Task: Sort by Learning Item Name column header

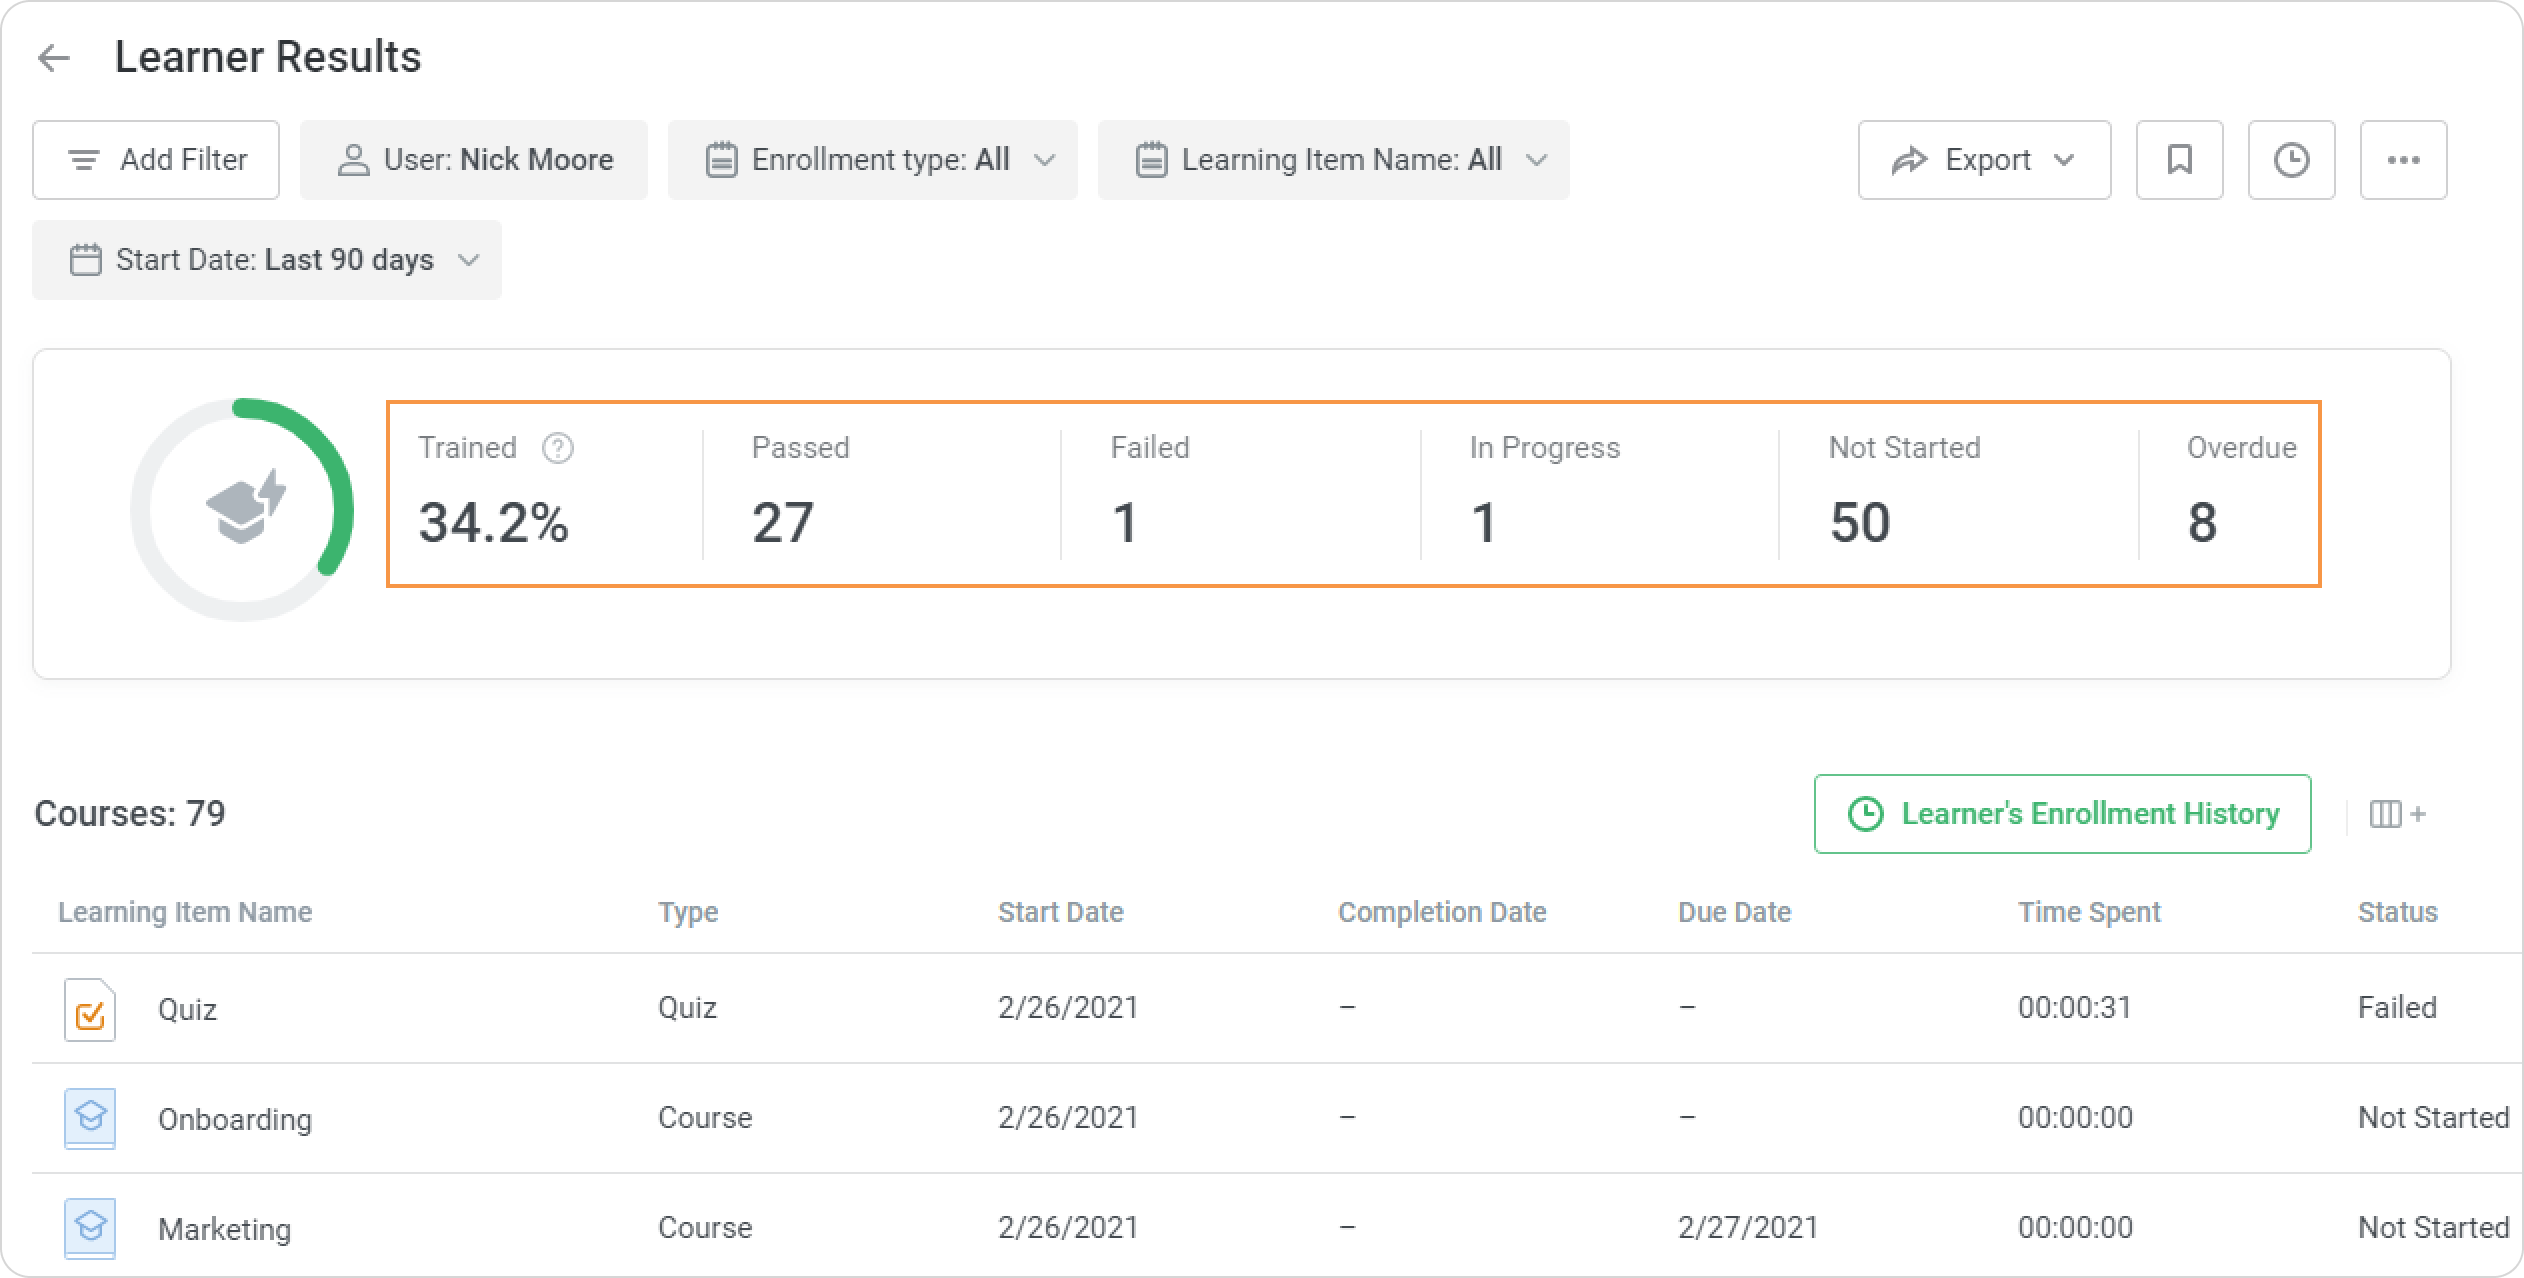Action: (185, 912)
